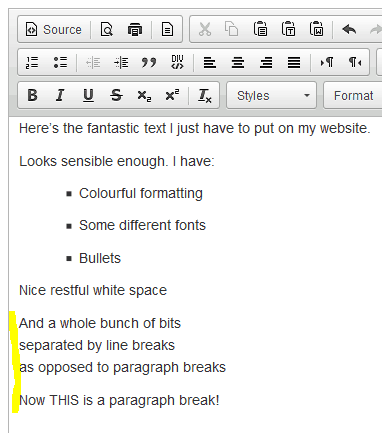The height and width of the screenshot is (433, 382).
Task: Click line 'Now THIS is a paragraph break!'
Action: pyautogui.click(x=119, y=400)
